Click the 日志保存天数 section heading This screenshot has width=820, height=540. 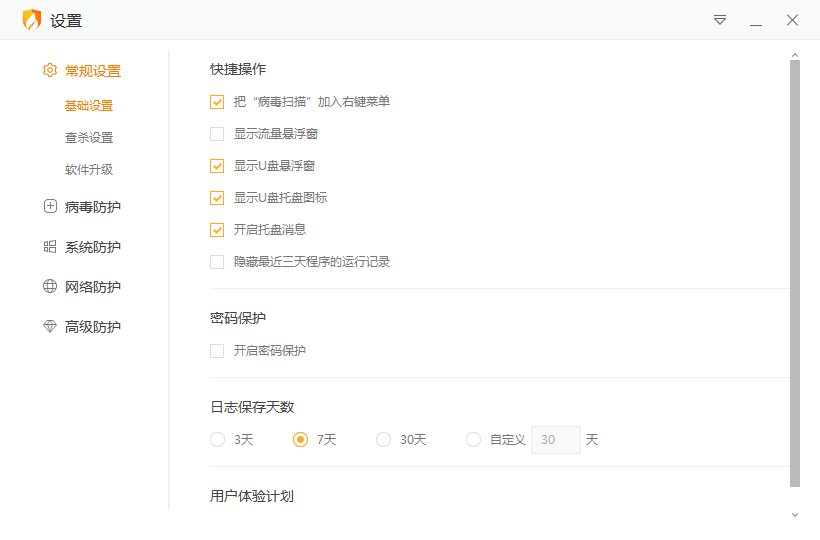point(252,407)
